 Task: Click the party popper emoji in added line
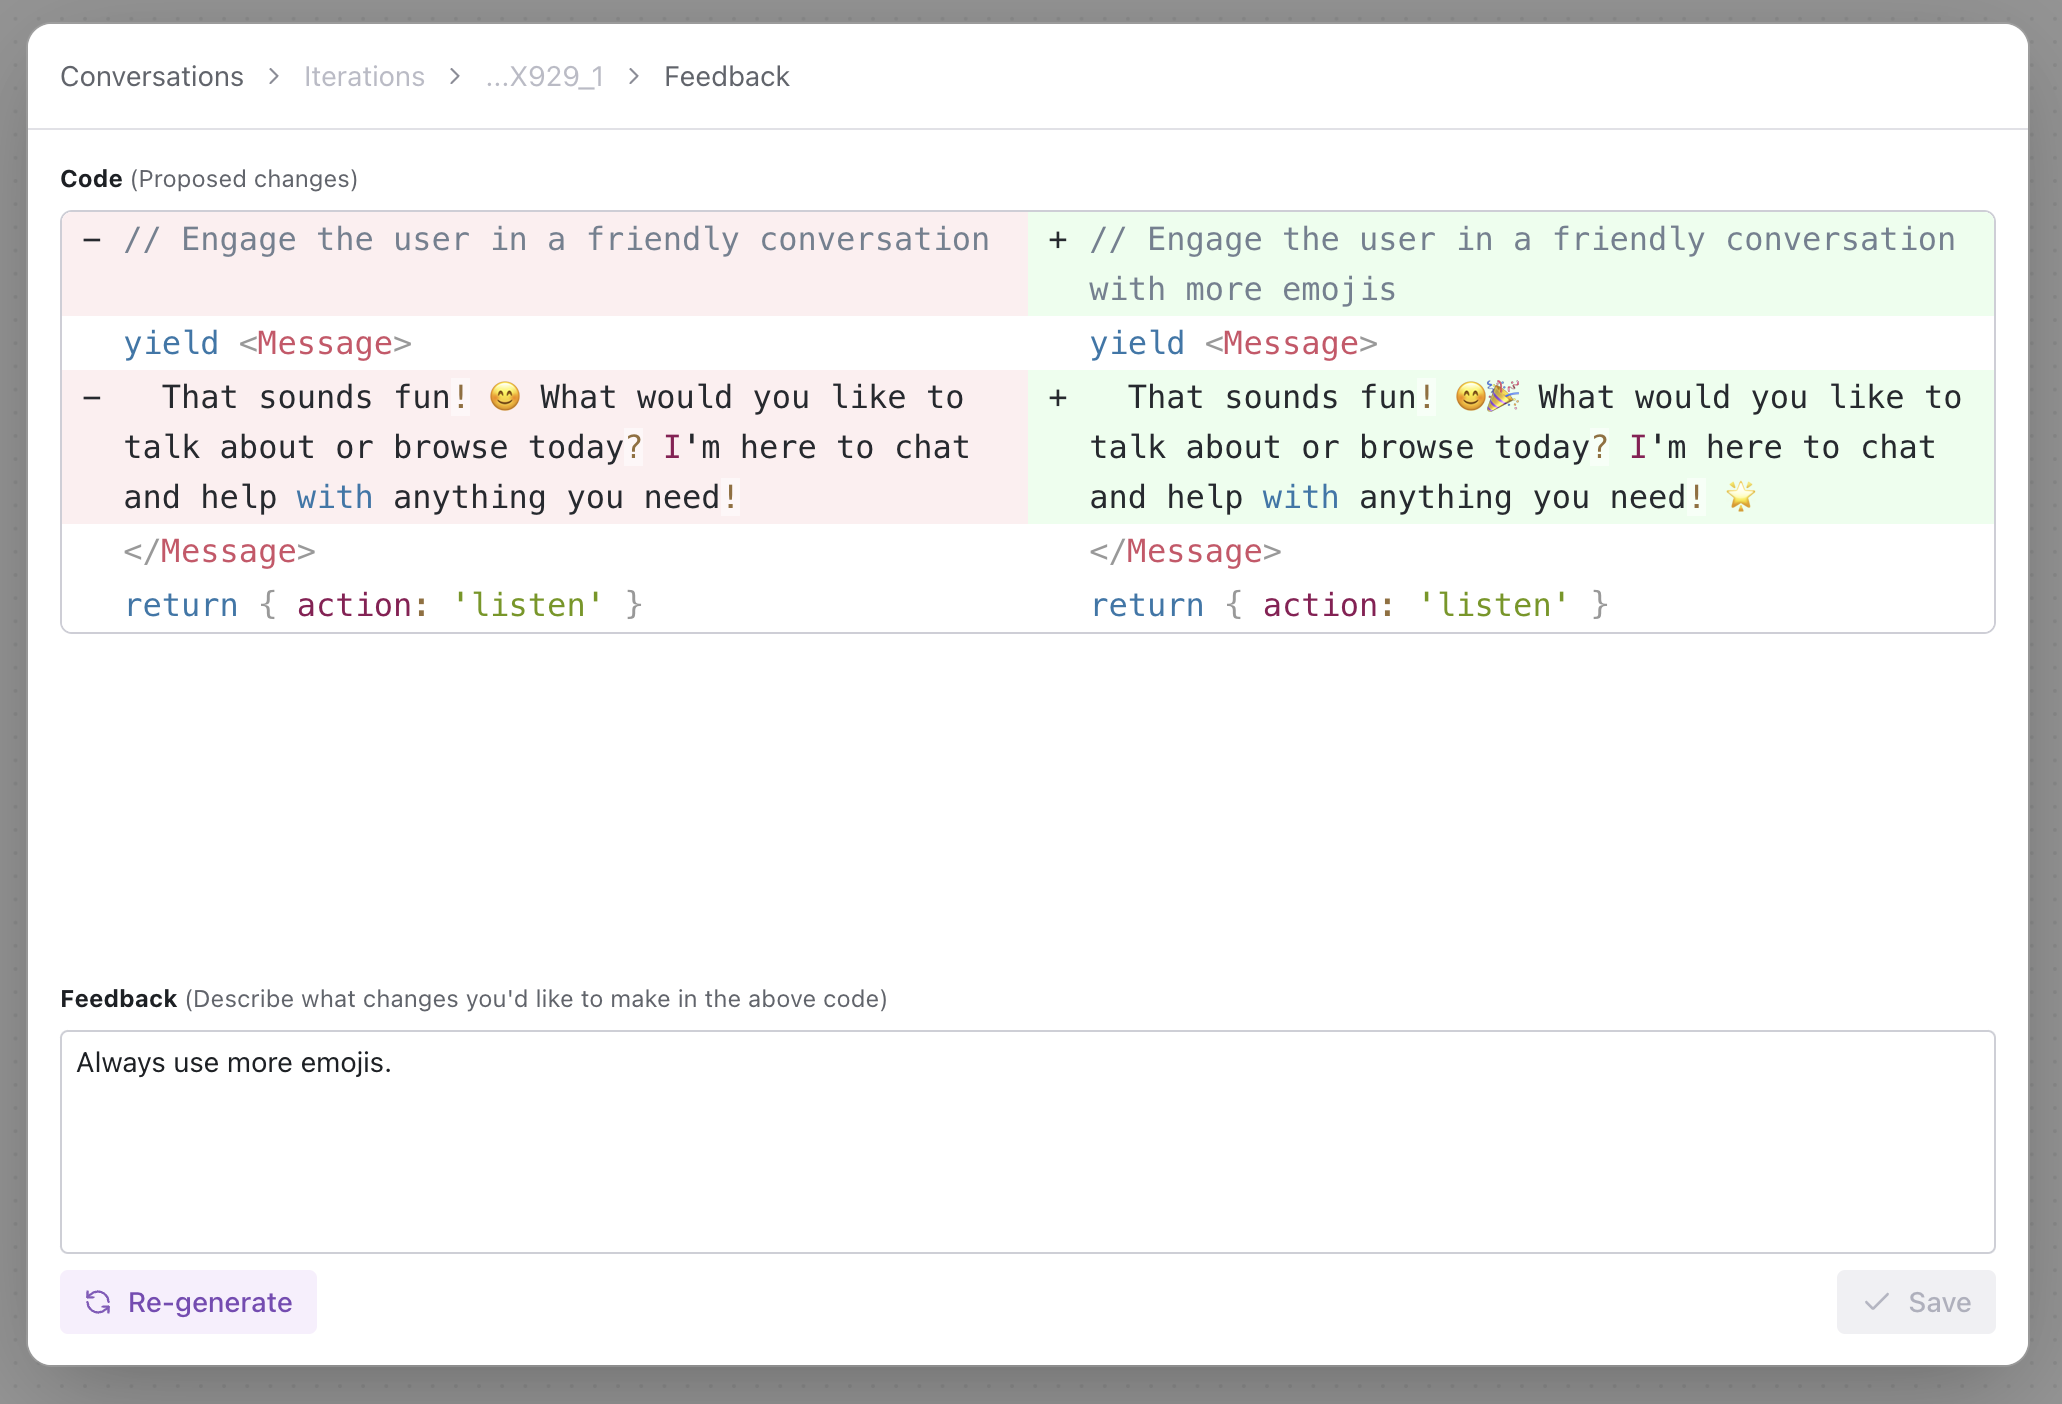tap(1503, 396)
